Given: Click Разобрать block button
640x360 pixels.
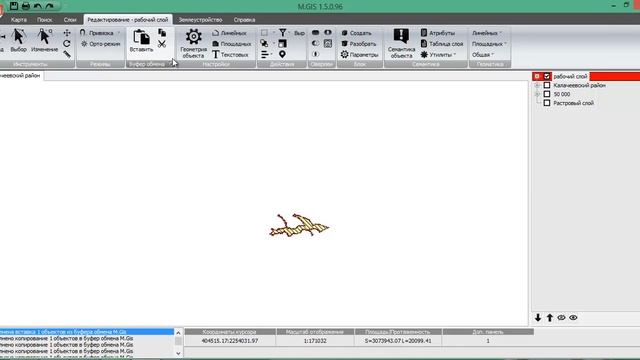Looking at the screenshot, I should click(x=358, y=44).
